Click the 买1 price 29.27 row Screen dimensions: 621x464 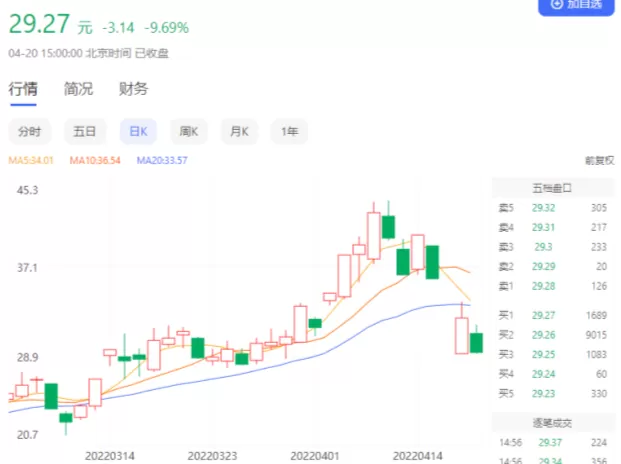[552, 316]
